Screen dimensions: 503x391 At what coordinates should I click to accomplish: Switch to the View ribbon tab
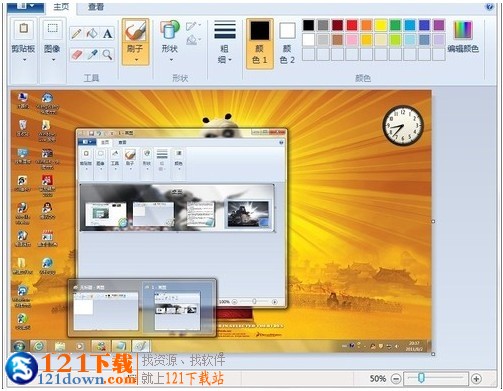coord(96,6)
